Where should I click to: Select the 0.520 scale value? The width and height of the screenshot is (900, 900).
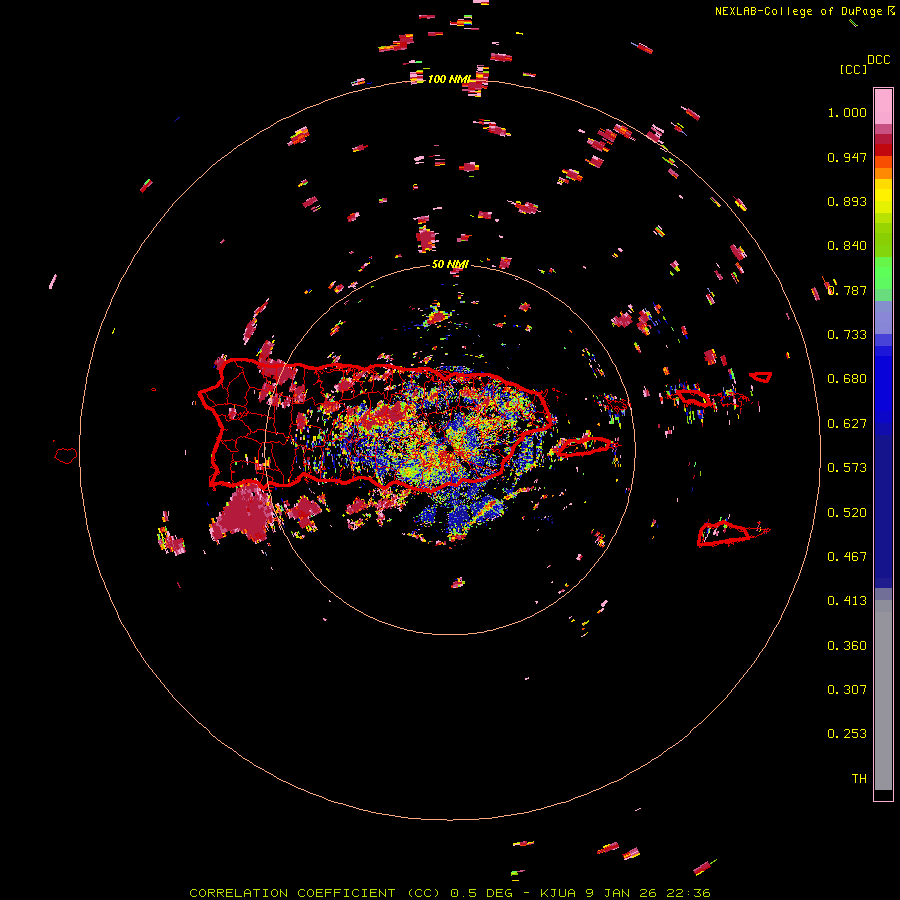coord(847,513)
